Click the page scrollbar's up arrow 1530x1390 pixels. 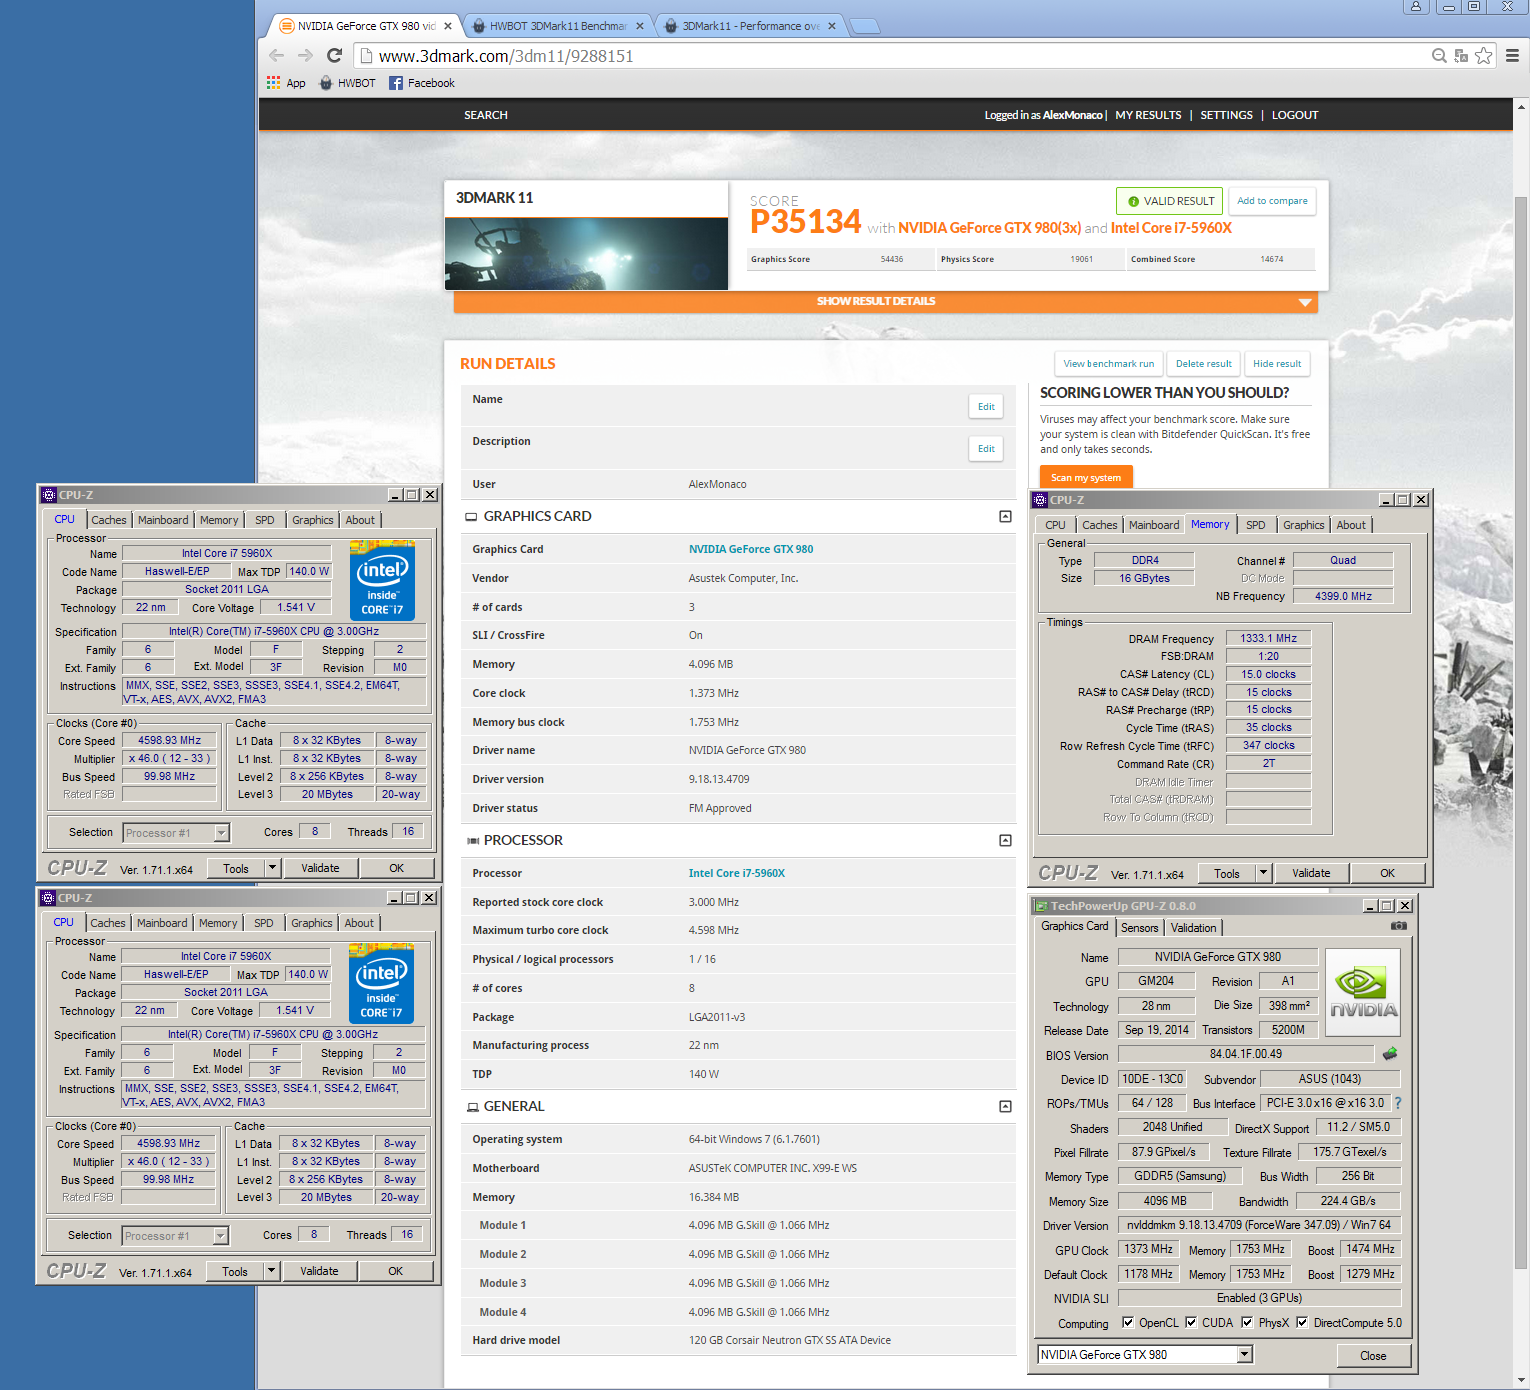click(x=1521, y=106)
